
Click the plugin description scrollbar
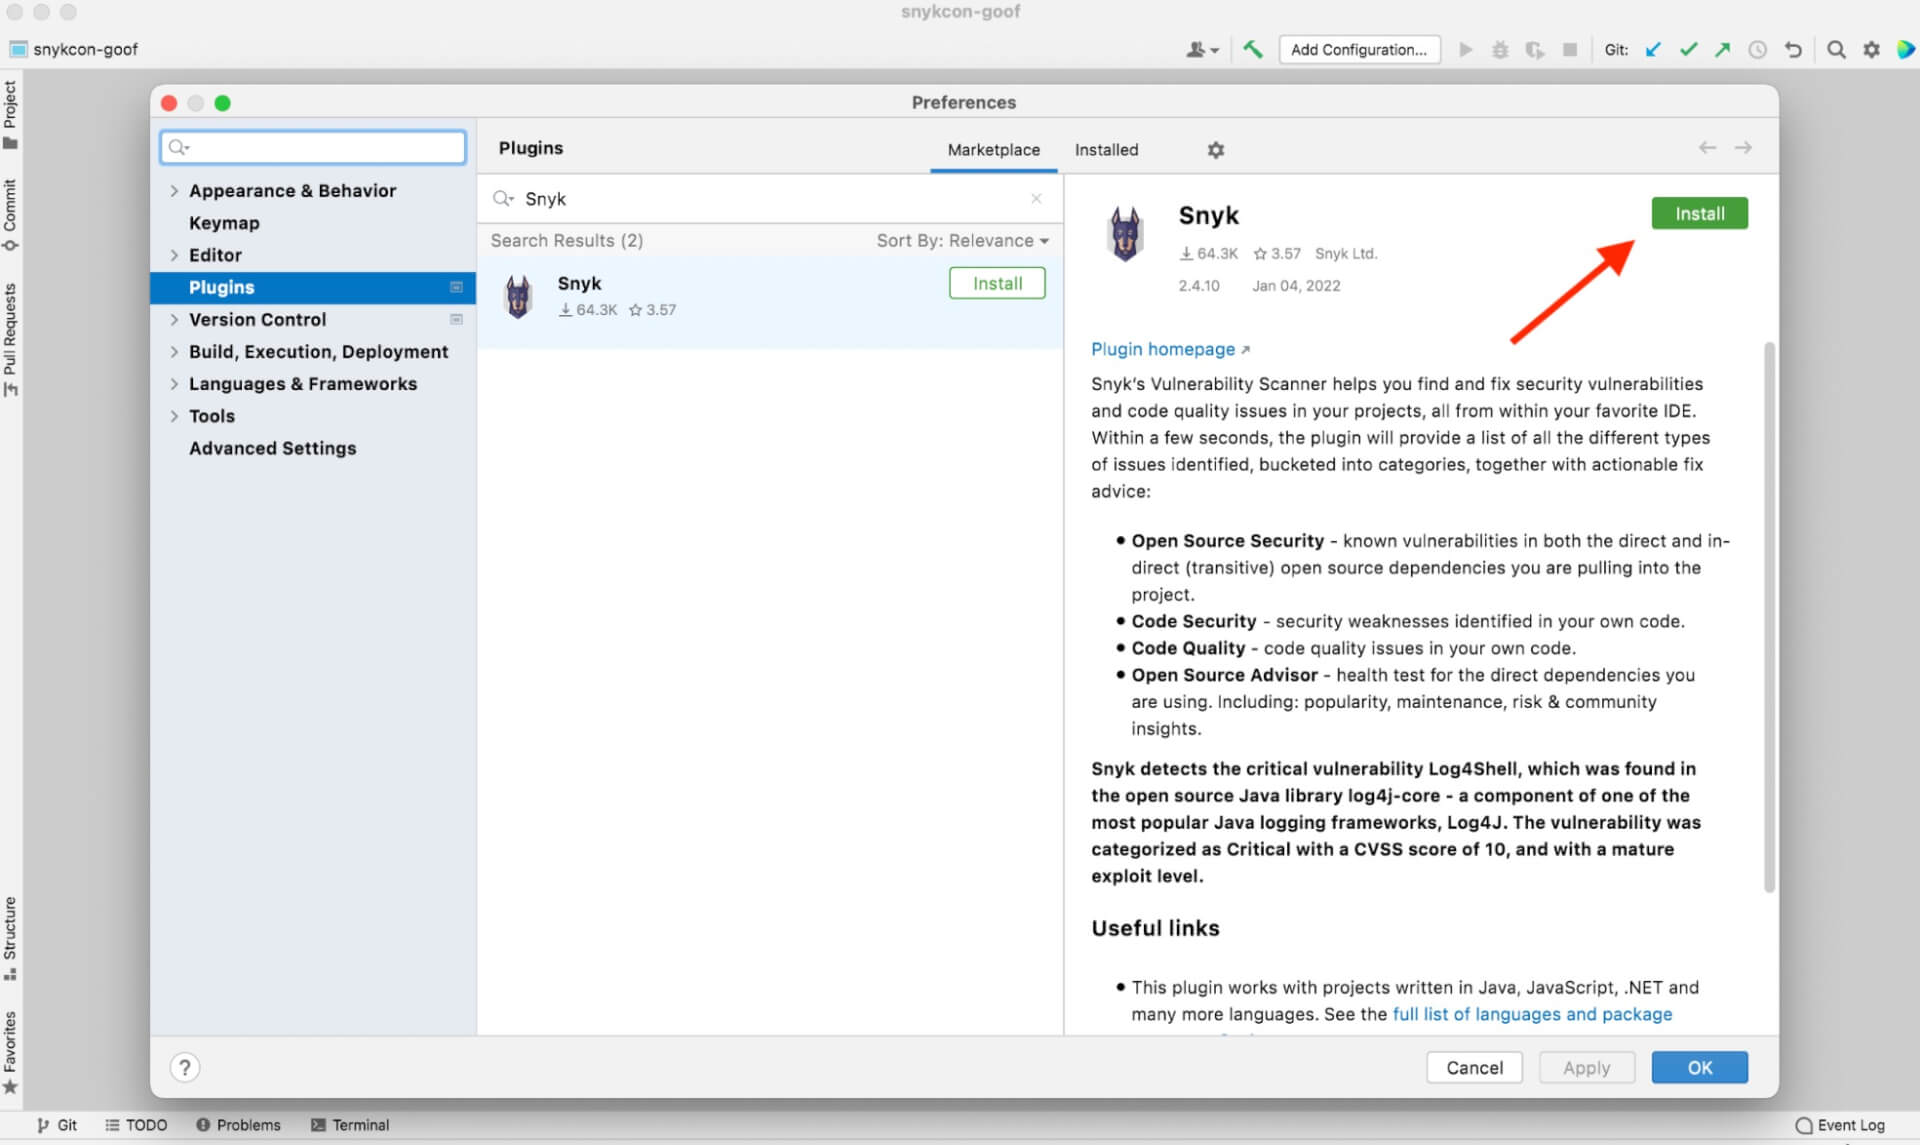pyautogui.click(x=1769, y=616)
